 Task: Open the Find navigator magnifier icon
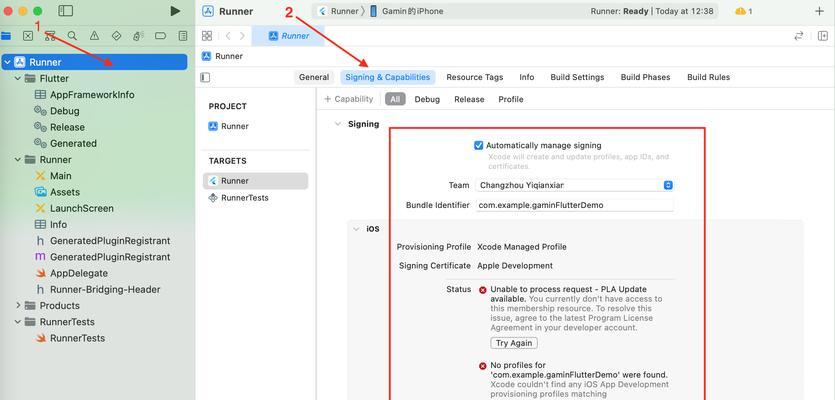point(72,36)
